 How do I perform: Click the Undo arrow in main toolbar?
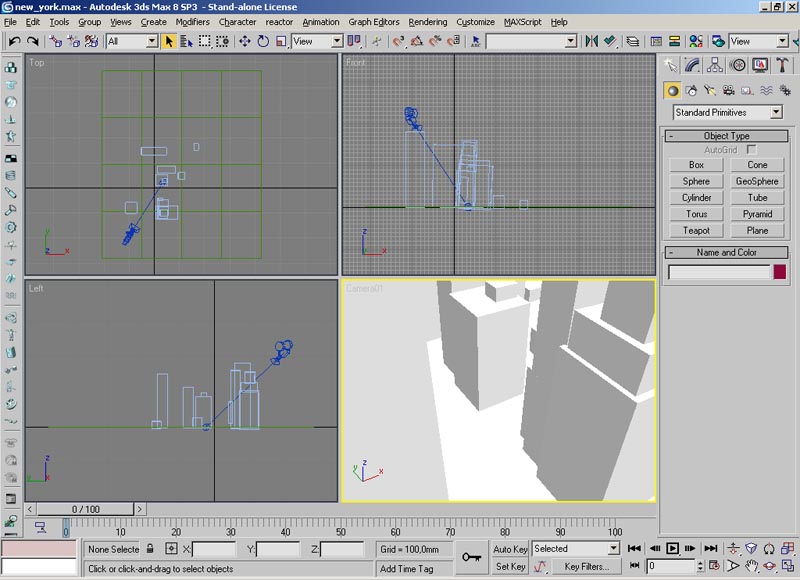click(x=14, y=41)
